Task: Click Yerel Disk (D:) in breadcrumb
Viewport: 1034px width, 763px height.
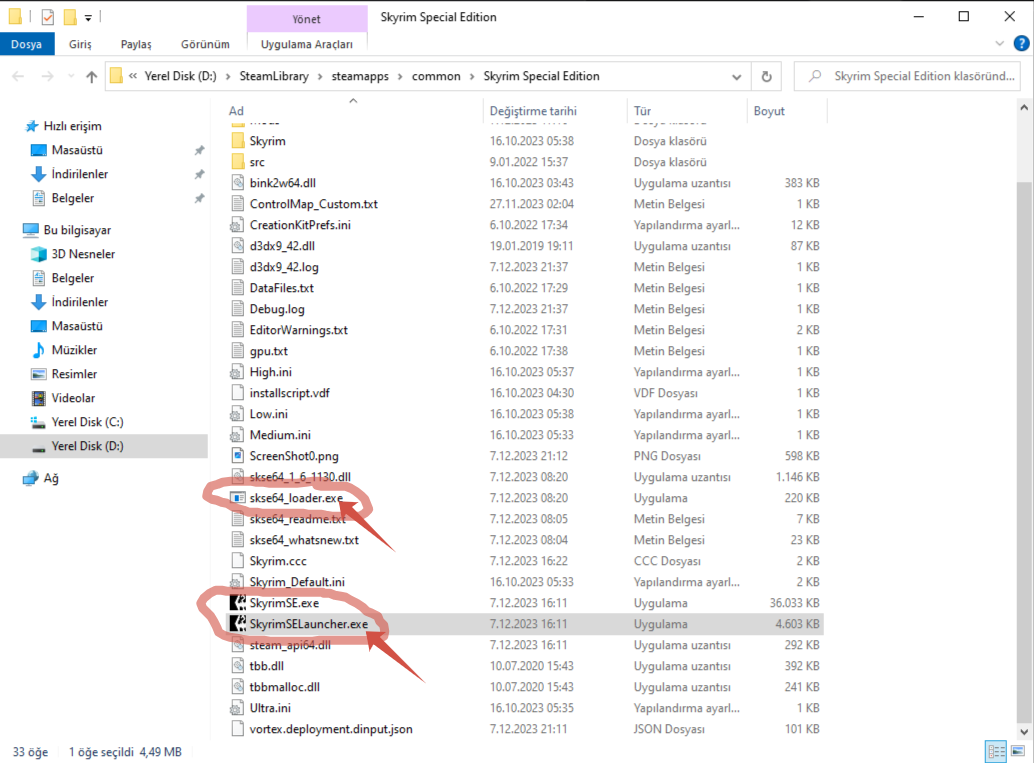Action: tap(180, 76)
